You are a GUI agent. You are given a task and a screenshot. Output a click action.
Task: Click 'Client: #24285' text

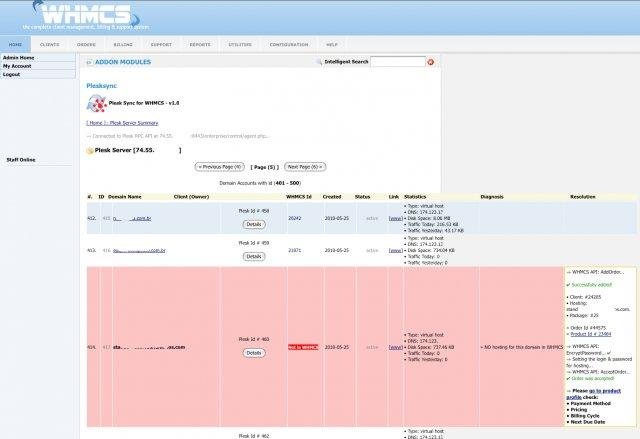pos(584,297)
